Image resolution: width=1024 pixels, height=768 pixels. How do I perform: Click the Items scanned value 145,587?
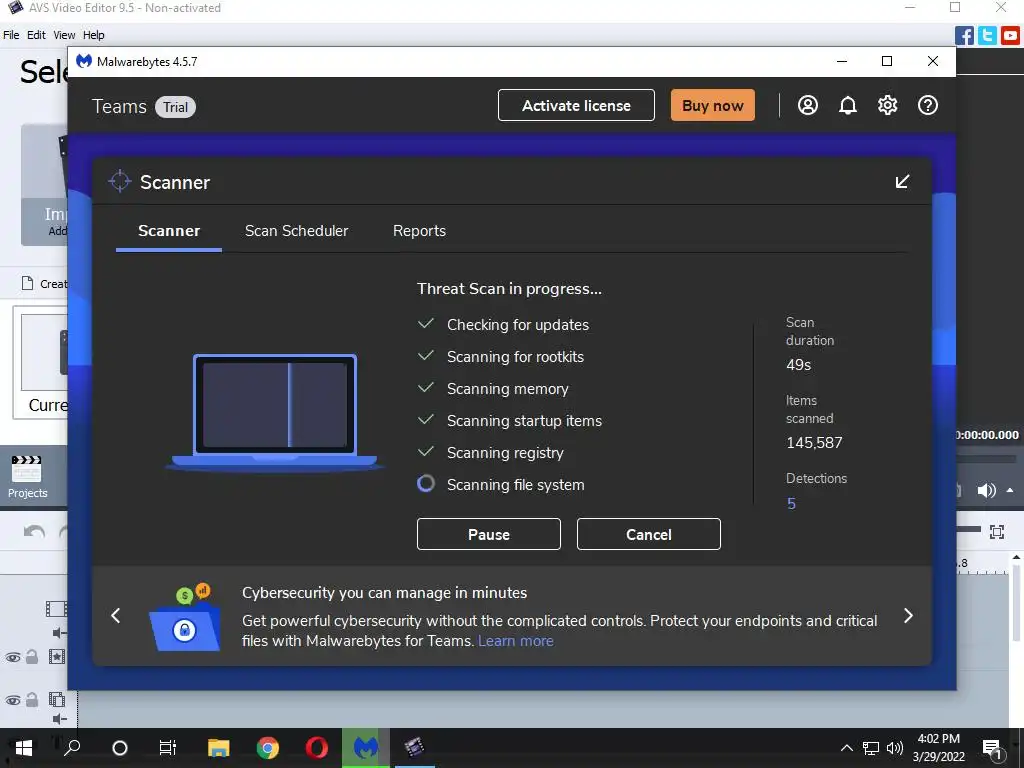pos(814,443)
